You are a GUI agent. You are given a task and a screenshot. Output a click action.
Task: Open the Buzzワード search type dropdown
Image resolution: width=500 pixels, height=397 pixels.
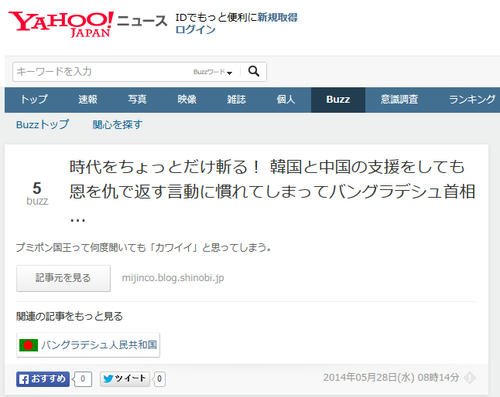click(212, 72)
